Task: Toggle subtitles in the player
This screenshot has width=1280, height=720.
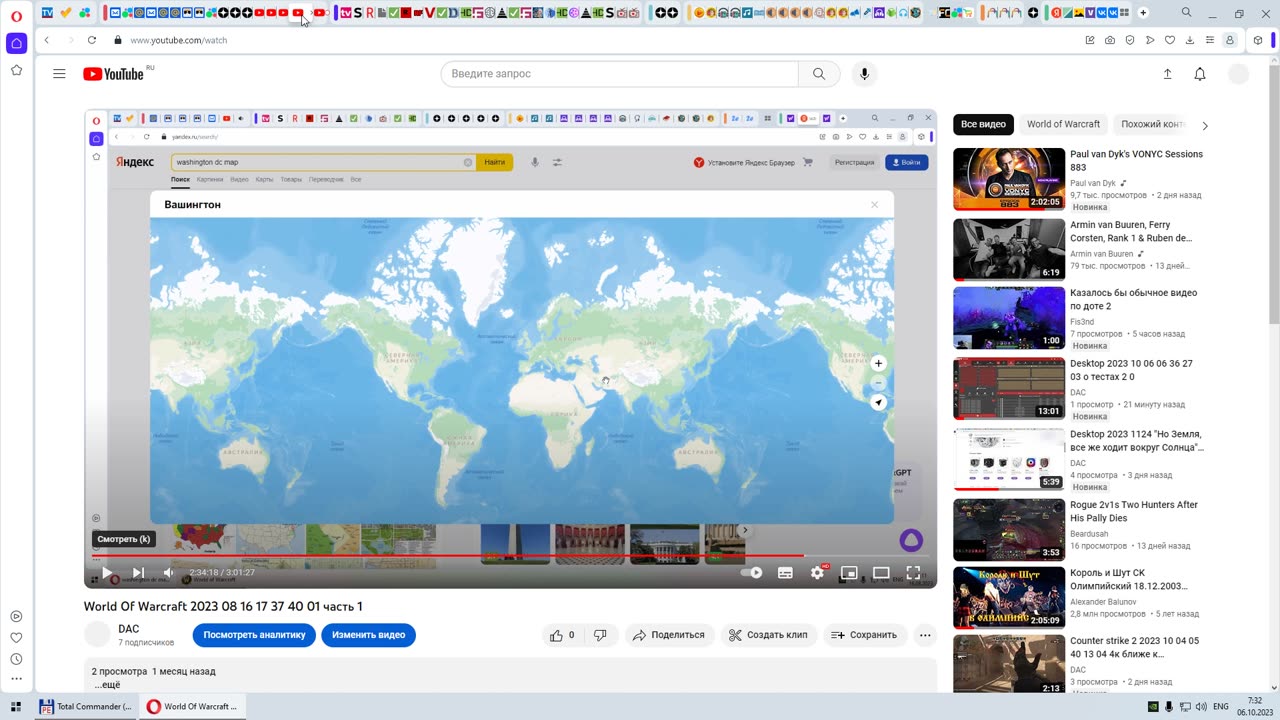Action: click(785, 573)
